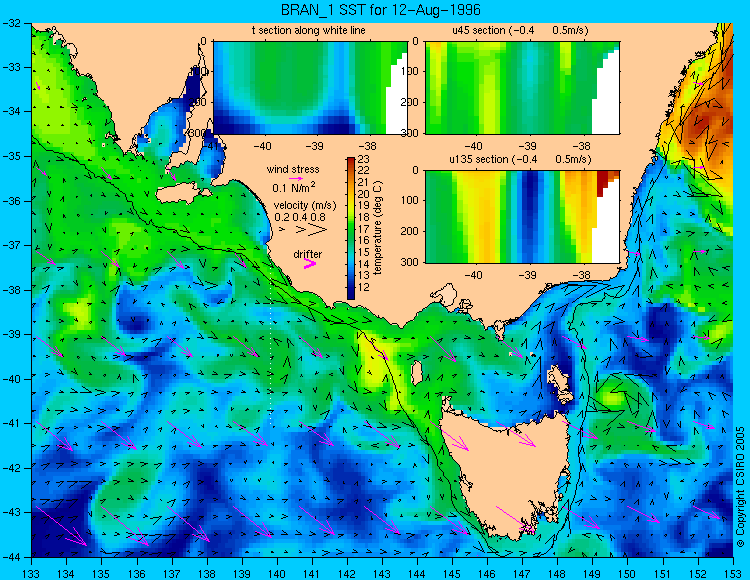Click -39 label under the u135 section
Image resolution: width=750 pixels, height=580 pixels.
tap(528, 275)
